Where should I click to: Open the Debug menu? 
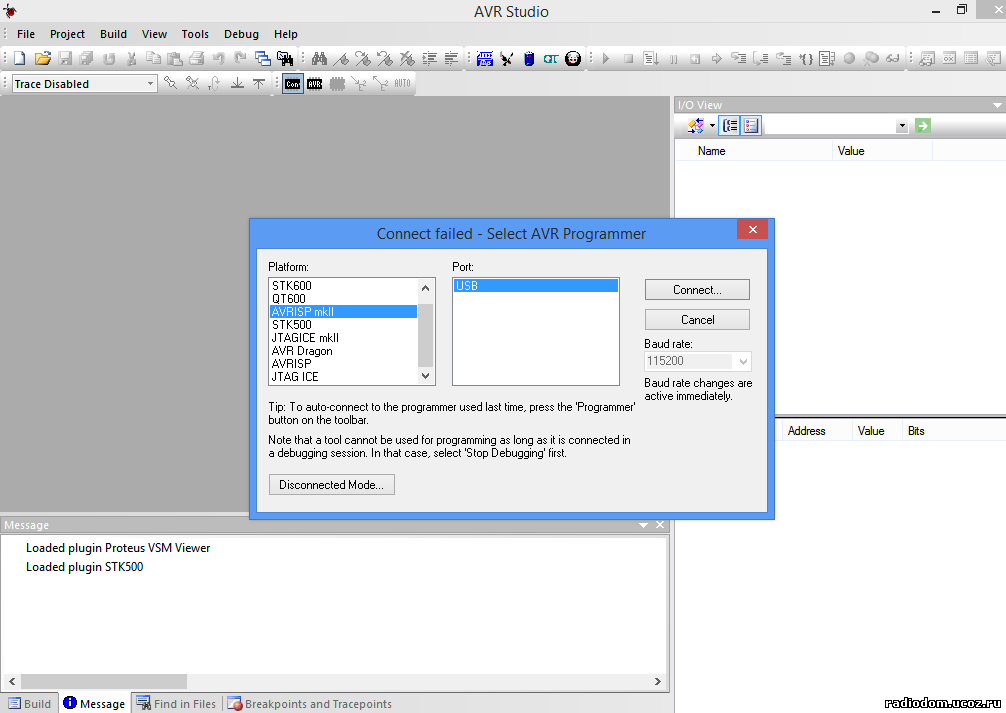click(x=241, y=34)
